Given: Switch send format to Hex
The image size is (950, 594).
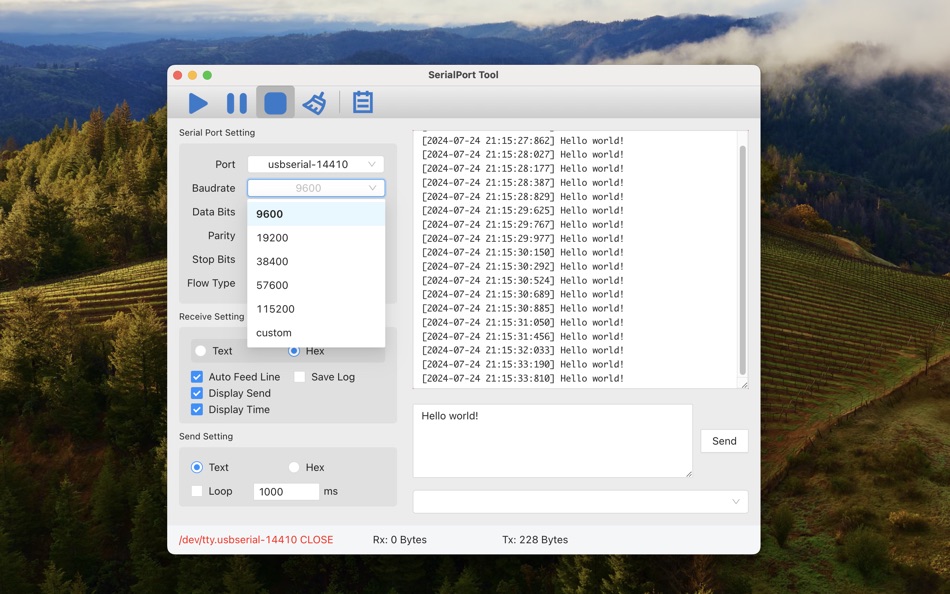Looking at the screenshot, I should (292, 467).
